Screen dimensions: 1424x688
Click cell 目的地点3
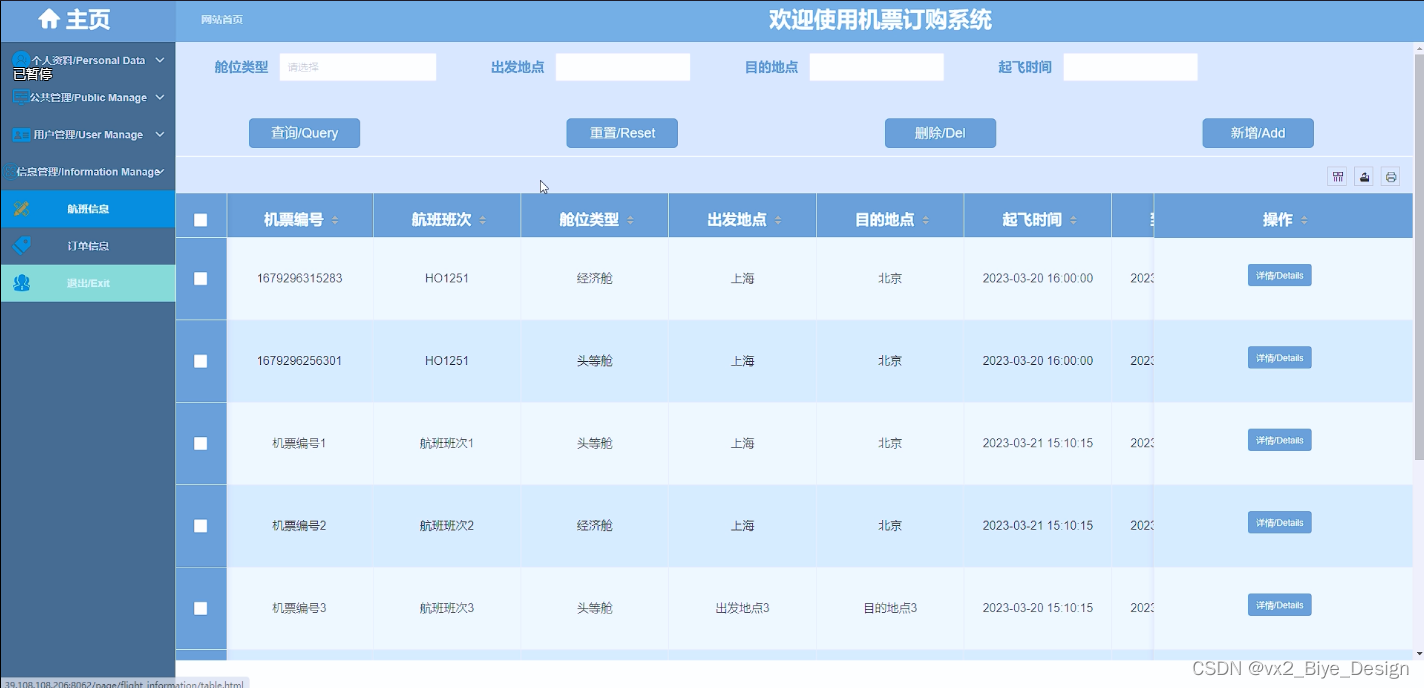(890, 608)
